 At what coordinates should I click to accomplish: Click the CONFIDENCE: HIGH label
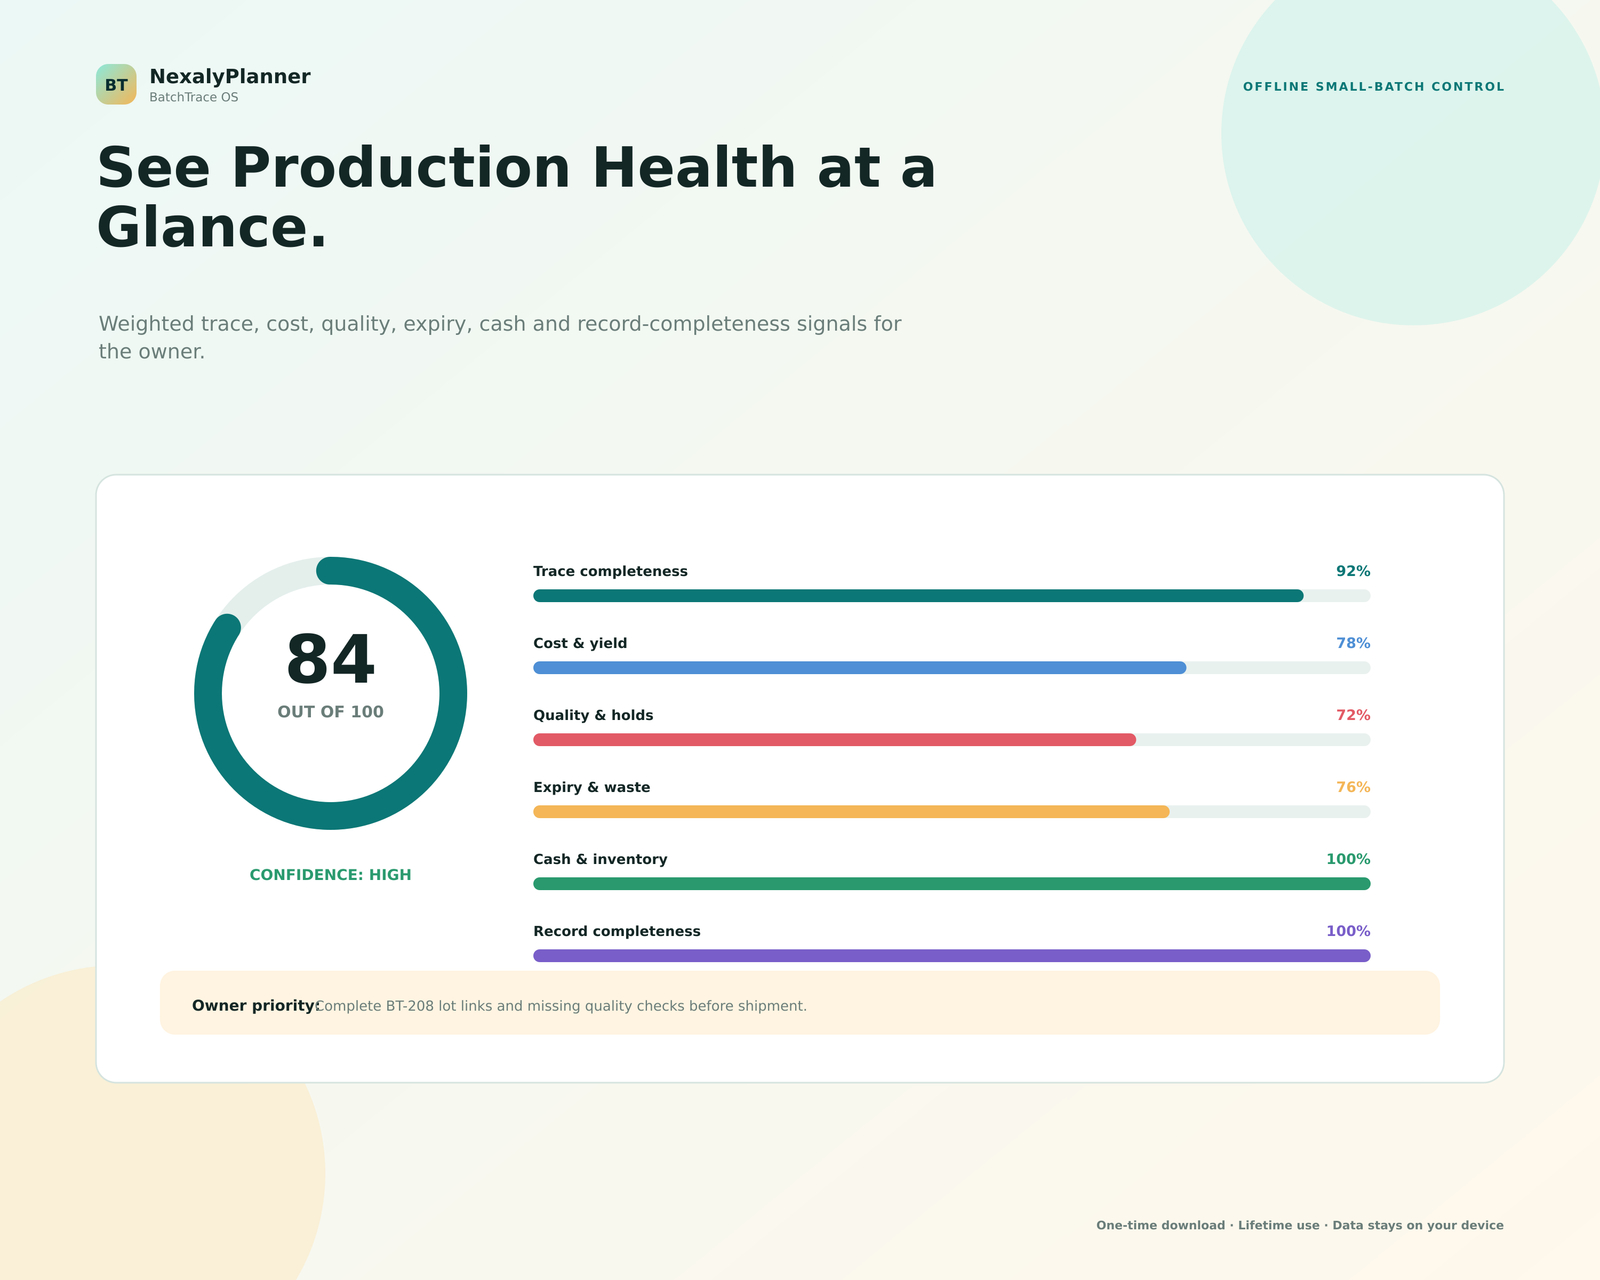tap(330, 875)
